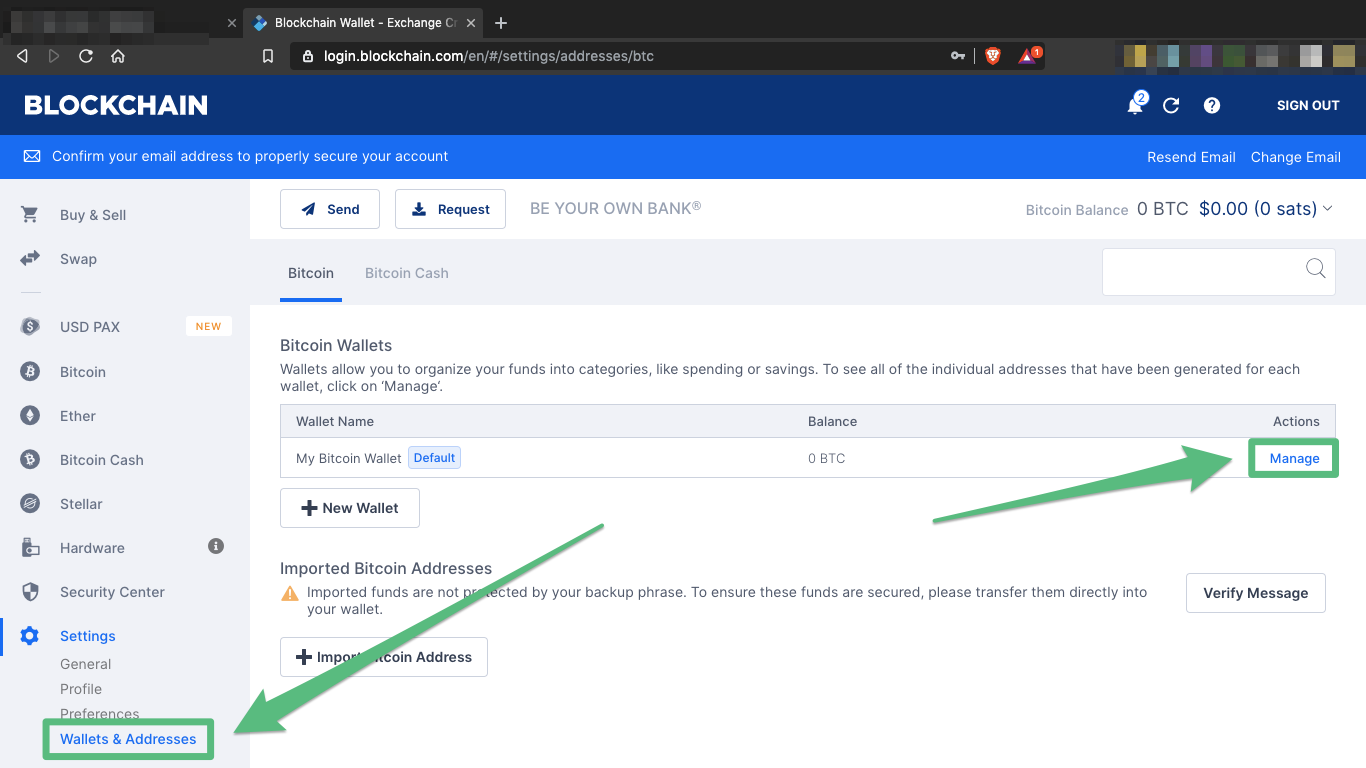1366x768 pixels.
Task: Select the Bitcoin tab
Action: click(311, 273)
